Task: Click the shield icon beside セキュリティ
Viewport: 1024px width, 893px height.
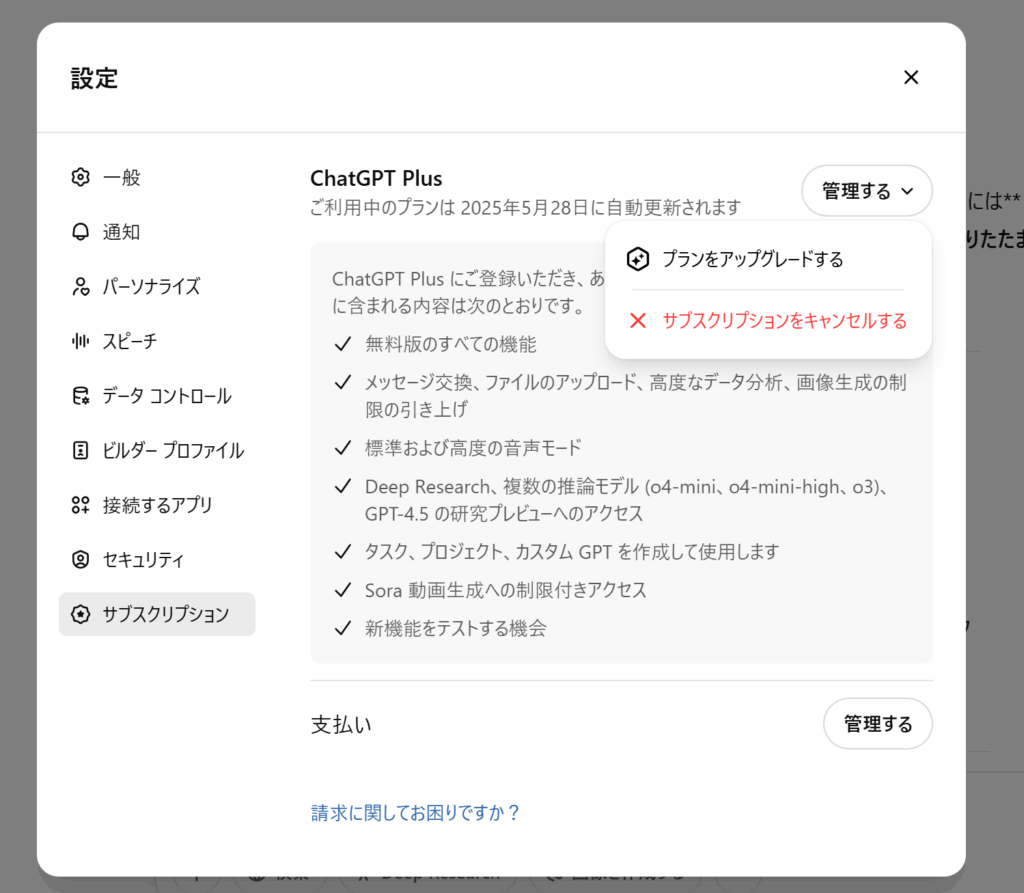Action: click(80, 560)
